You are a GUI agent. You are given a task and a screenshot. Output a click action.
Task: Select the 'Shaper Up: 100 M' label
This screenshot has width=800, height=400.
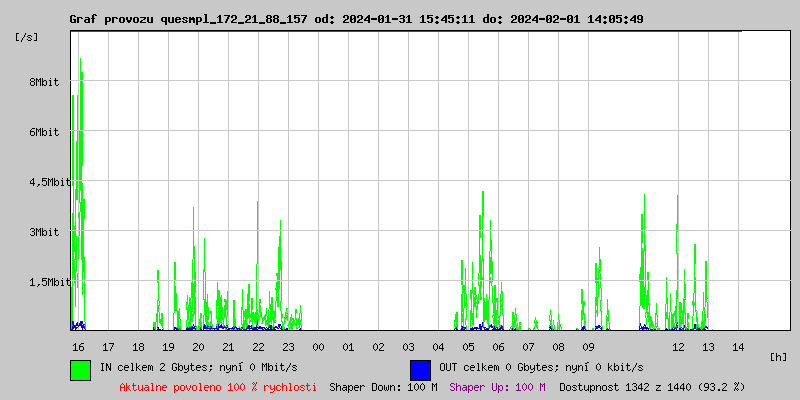pos(497,386)
